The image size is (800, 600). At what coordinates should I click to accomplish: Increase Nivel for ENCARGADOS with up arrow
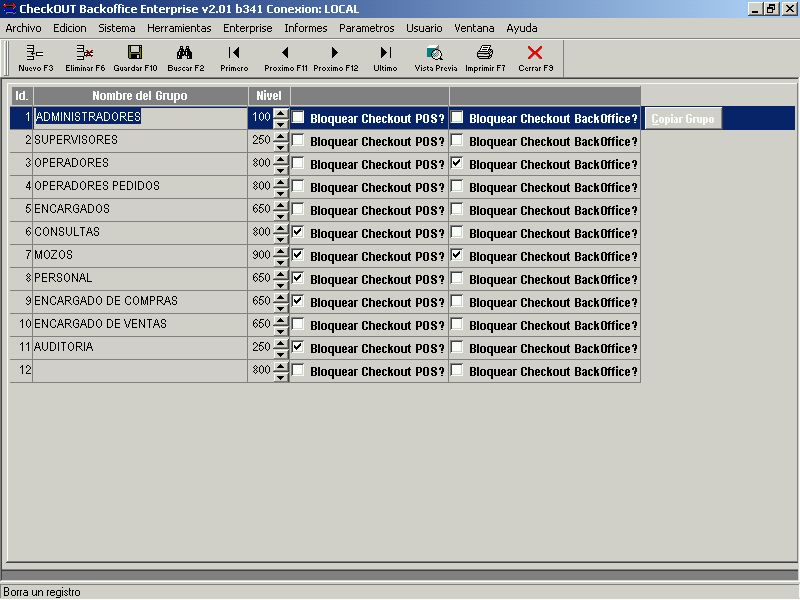(x=281, y=205)
